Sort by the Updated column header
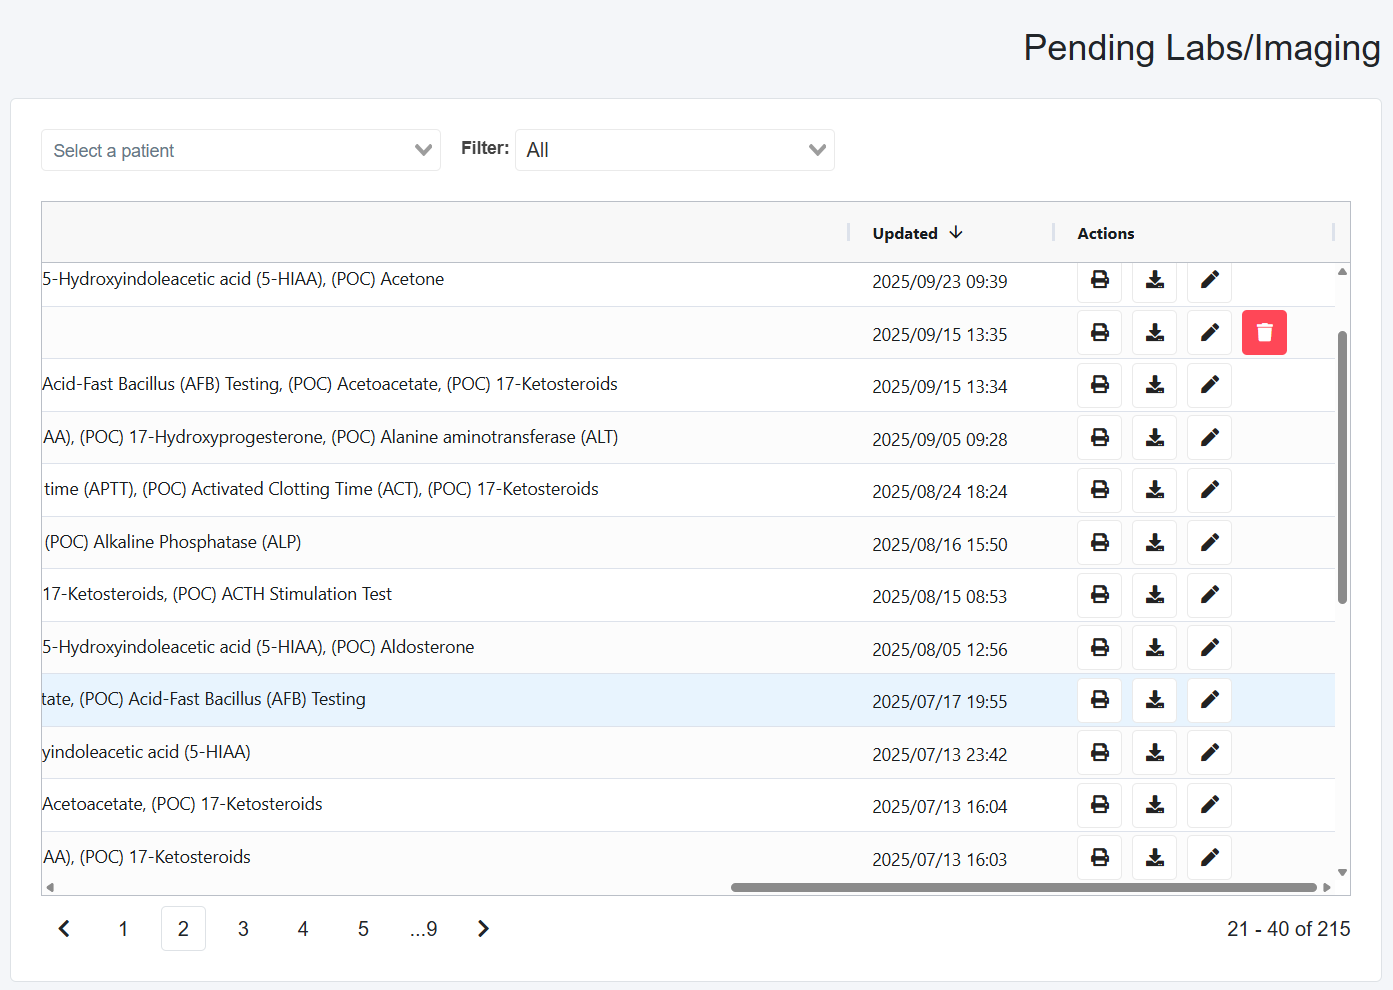The width and height of the screenshot is (1393, 990). (905, 233)
